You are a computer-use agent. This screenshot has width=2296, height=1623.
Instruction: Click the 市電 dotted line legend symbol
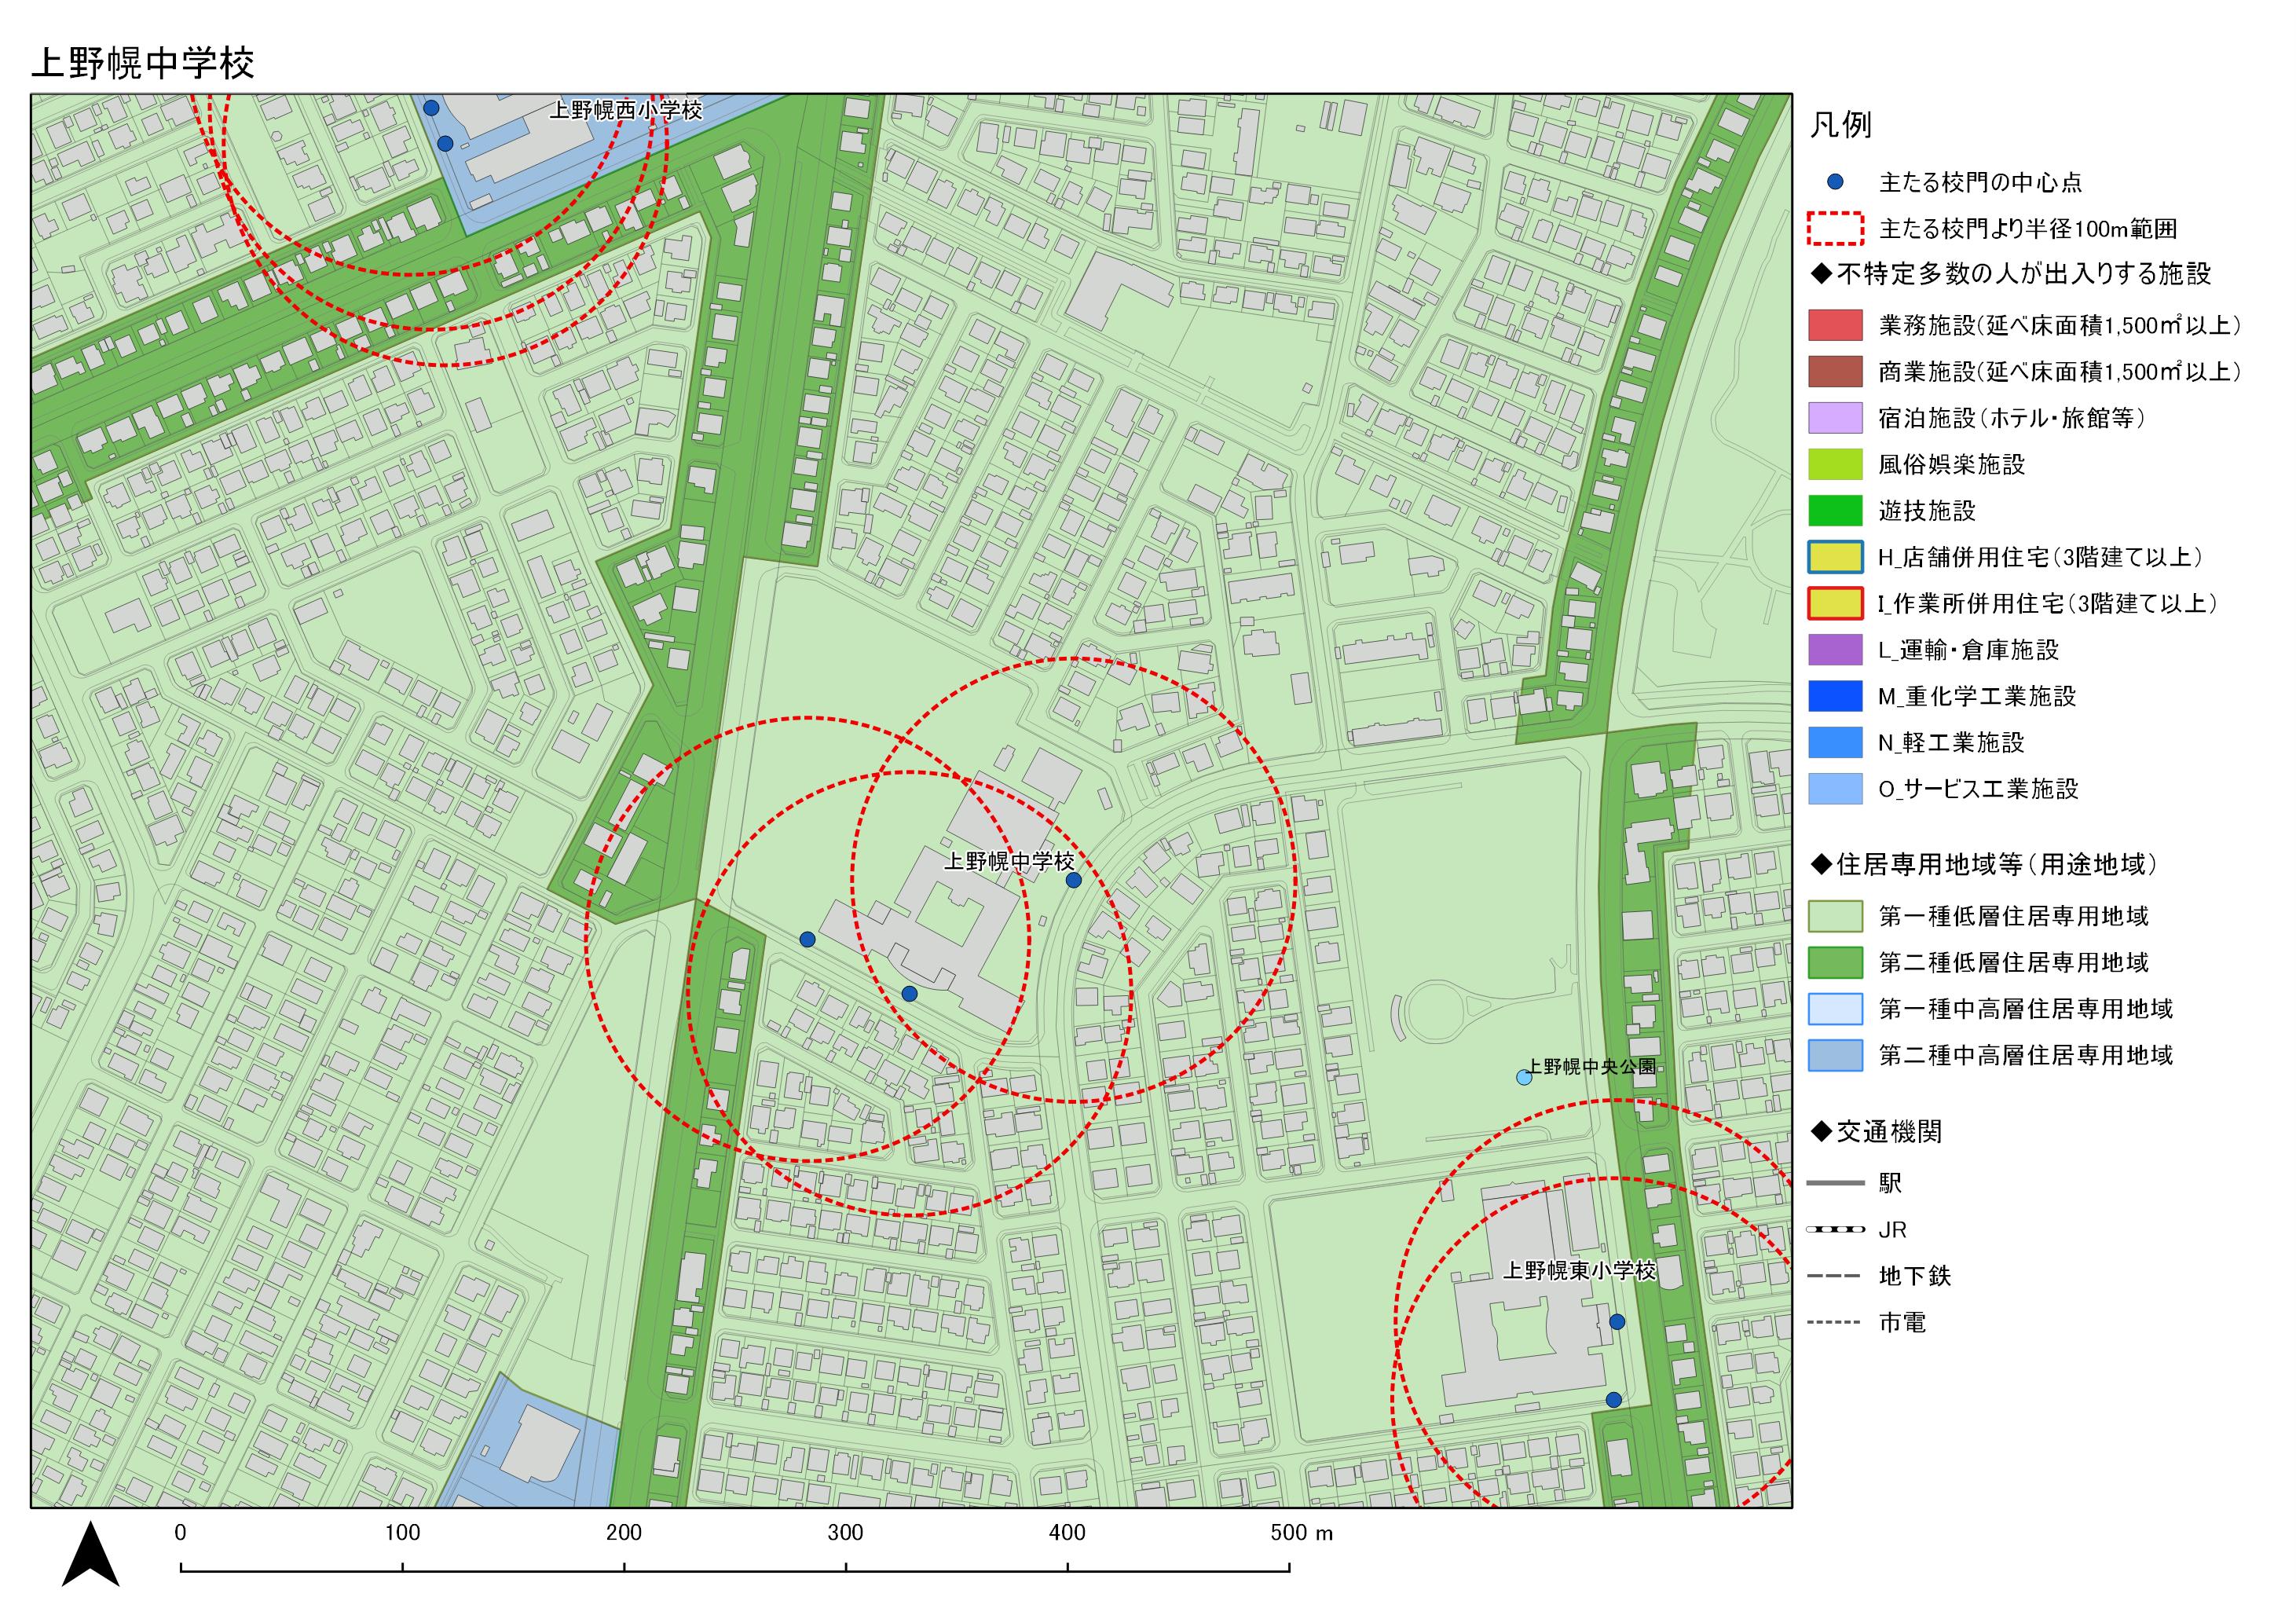coord(1834,1322)
